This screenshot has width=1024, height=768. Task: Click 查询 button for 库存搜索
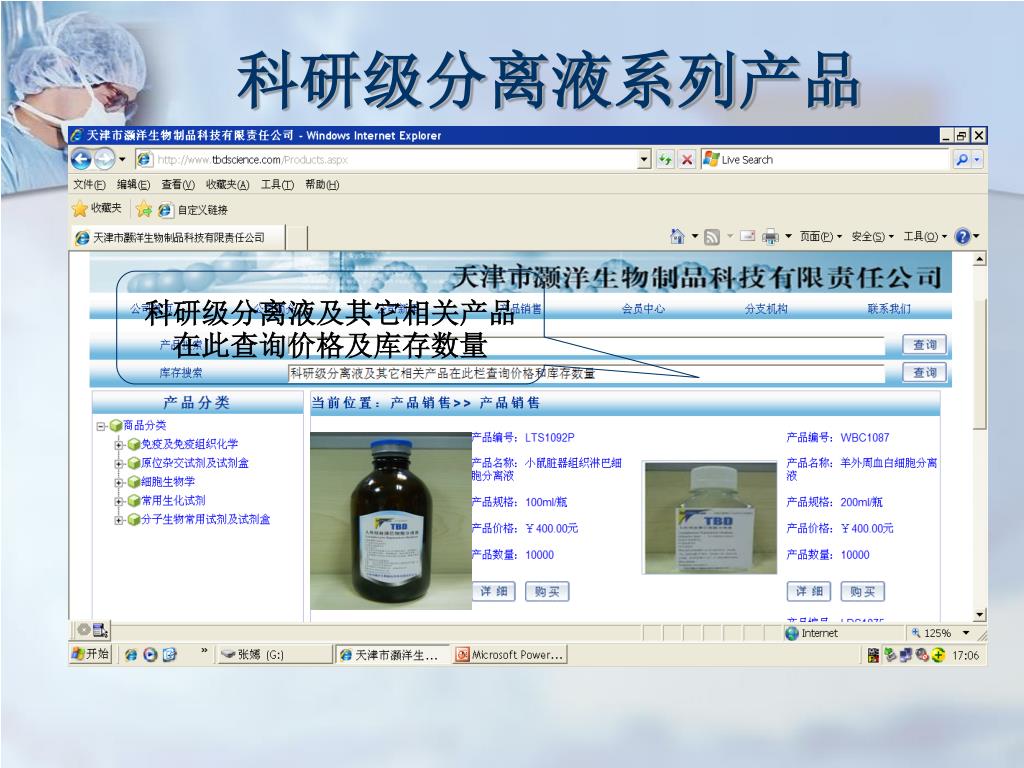click(x=924, y=373)
